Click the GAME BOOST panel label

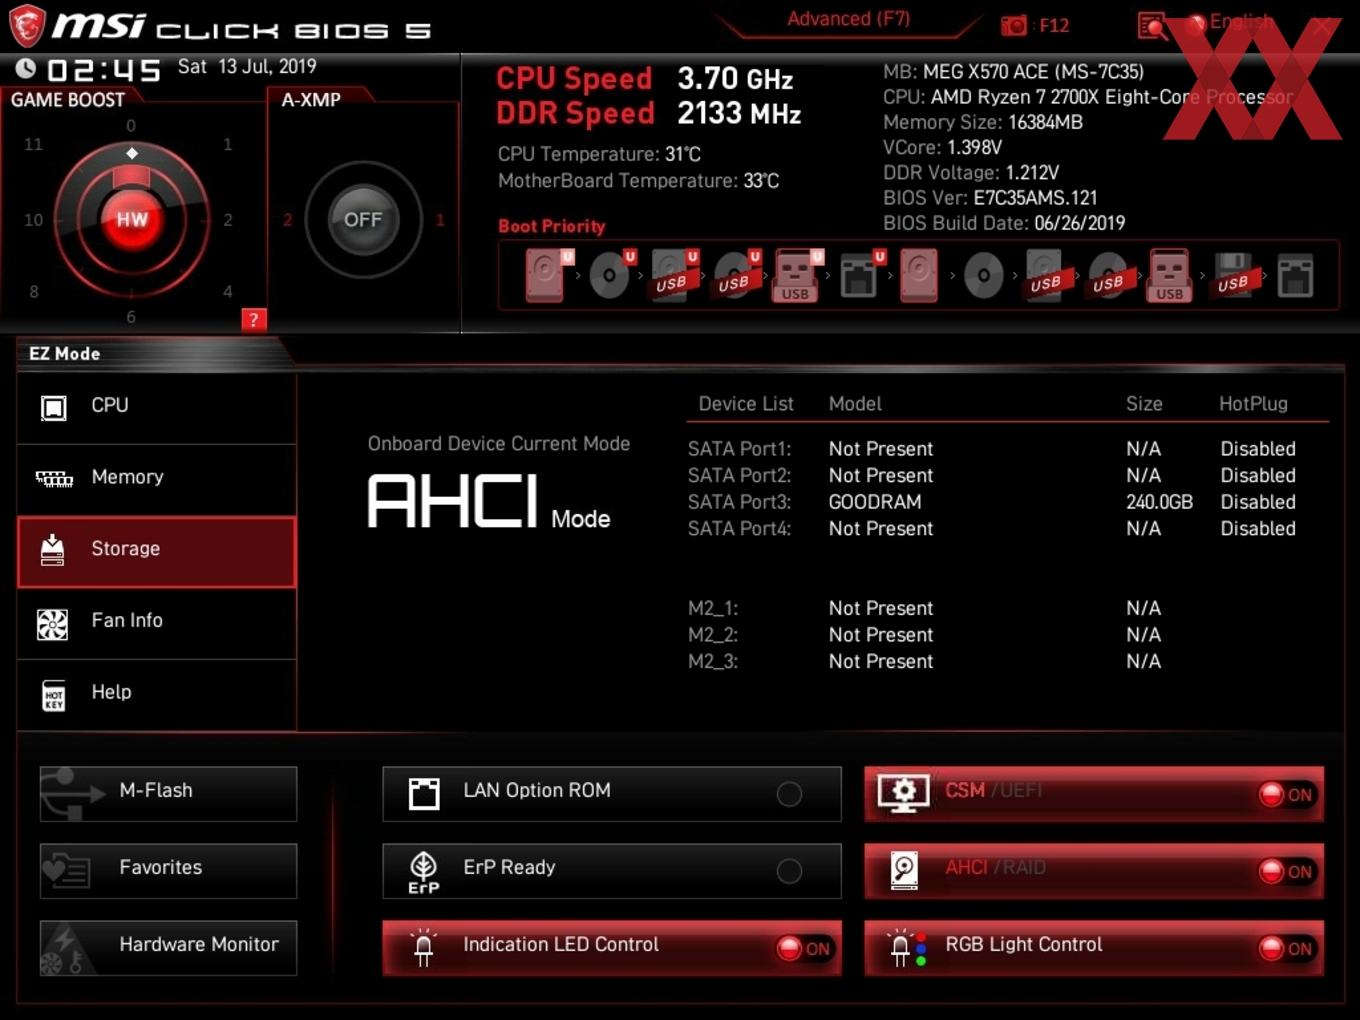pyautogui.click(x=68, y=100)
